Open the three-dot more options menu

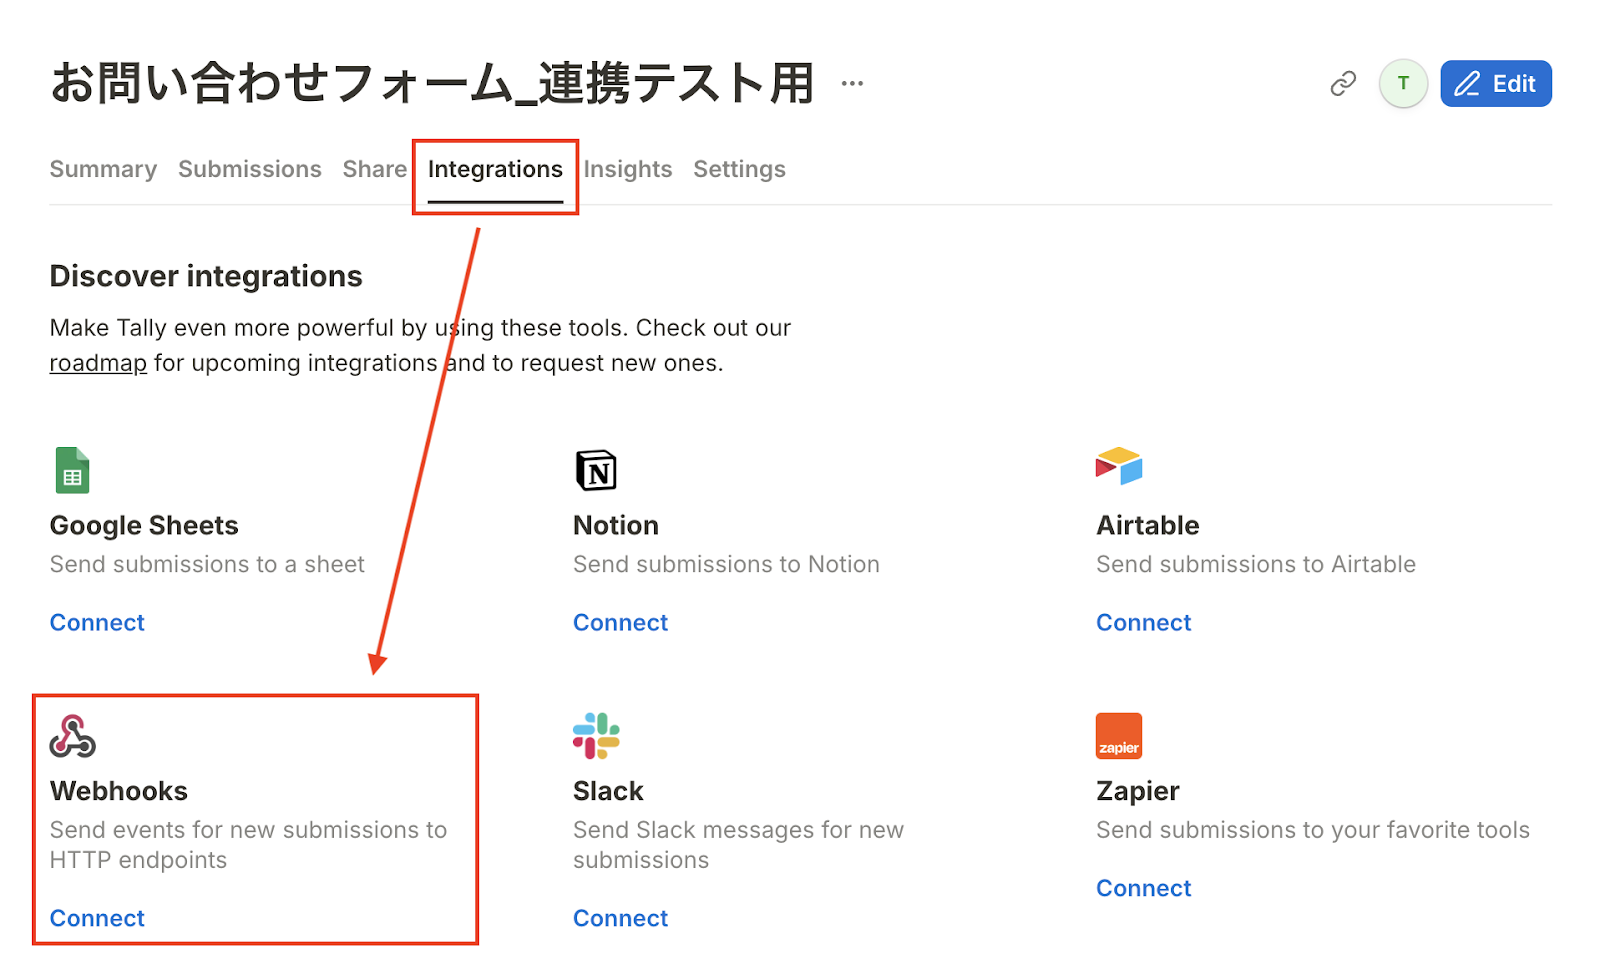852,84
